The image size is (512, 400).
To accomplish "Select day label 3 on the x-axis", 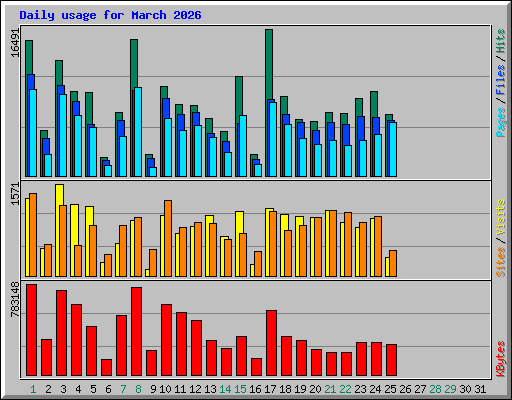I will pyautogui.click(x=63, y=389).
